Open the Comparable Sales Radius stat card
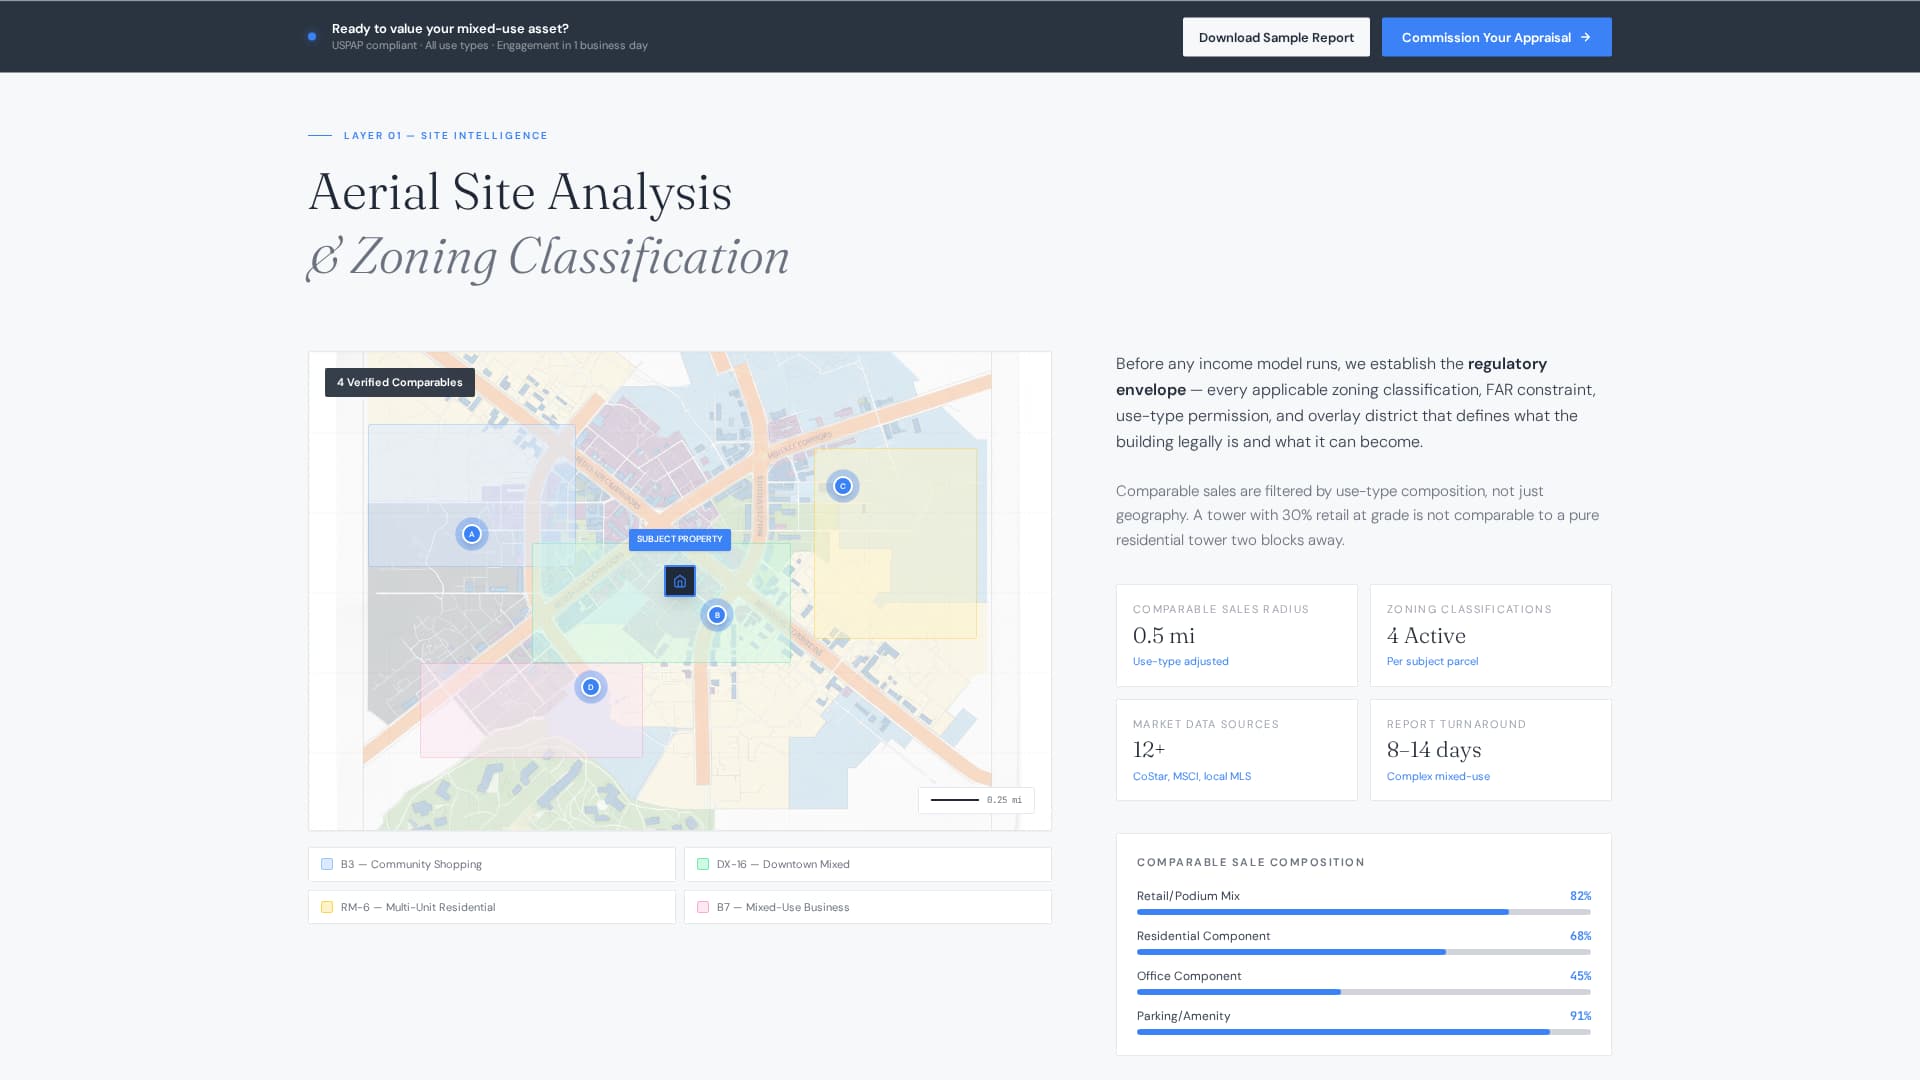The width and height of the screenshot is (1920, 1080). tap(1236, 635)
